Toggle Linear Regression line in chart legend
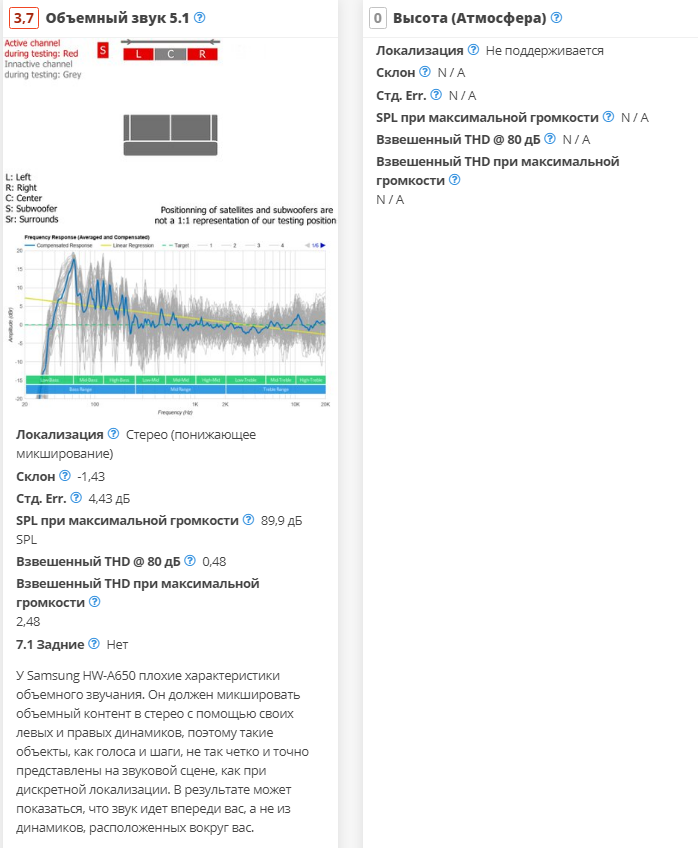The width and height of the screenshot is (698, 848). coord(128,244)
